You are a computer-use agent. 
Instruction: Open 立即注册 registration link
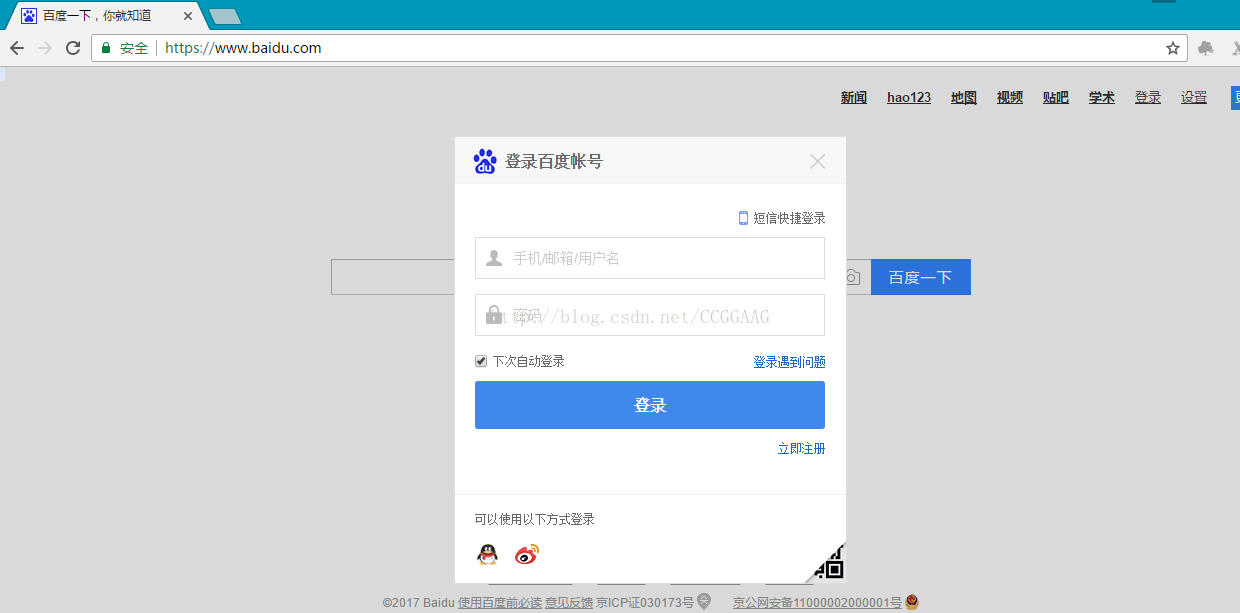(801, 449)
